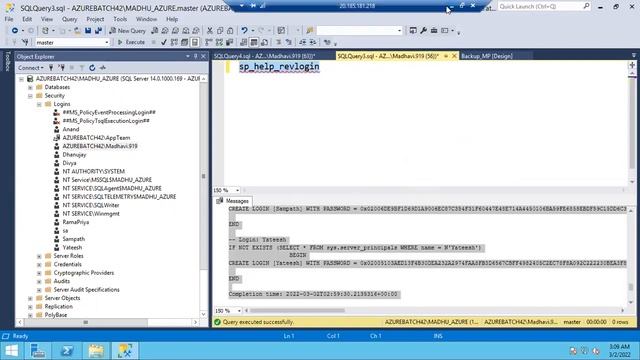Open the Query menu

[x=69, y=19]
